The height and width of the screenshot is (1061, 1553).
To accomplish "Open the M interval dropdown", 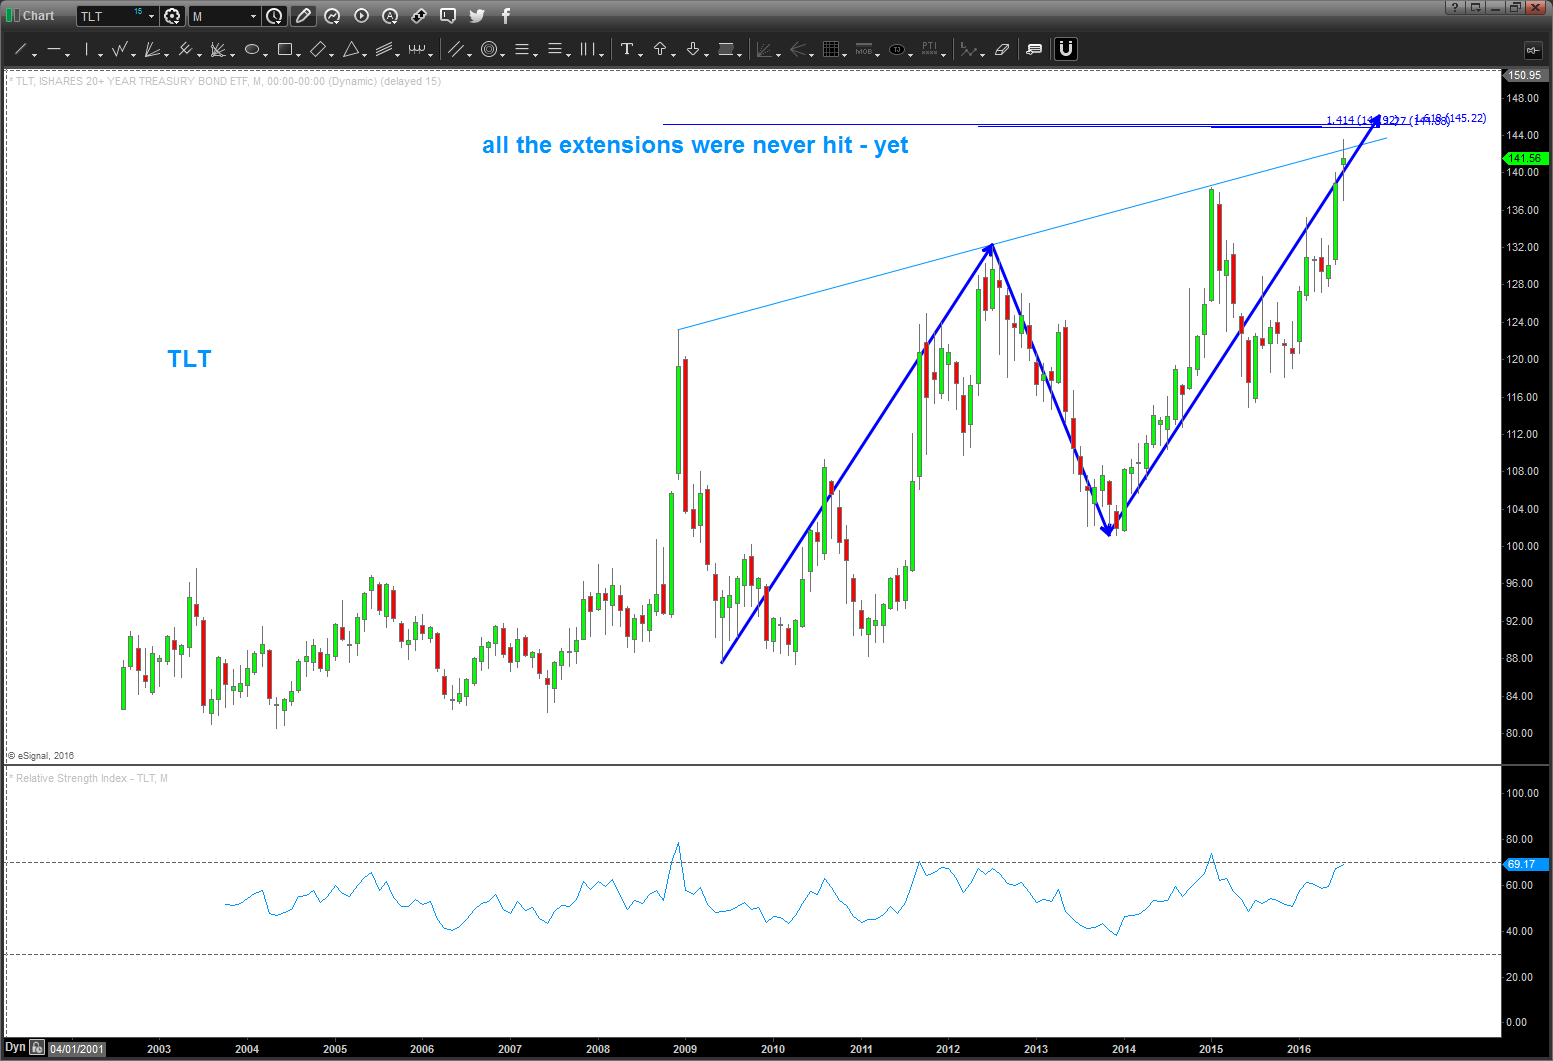I will point(253,16).
